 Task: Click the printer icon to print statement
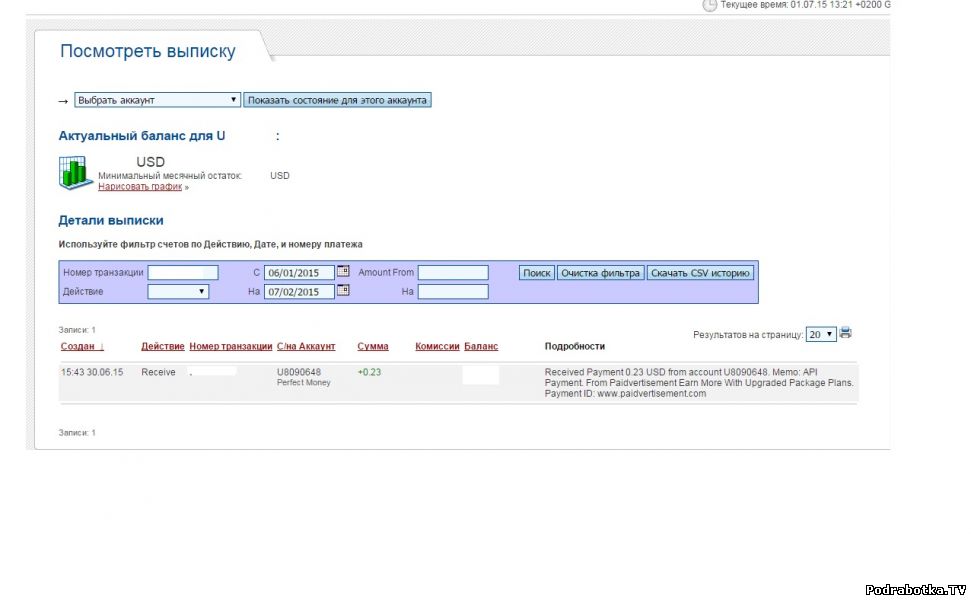846,333
